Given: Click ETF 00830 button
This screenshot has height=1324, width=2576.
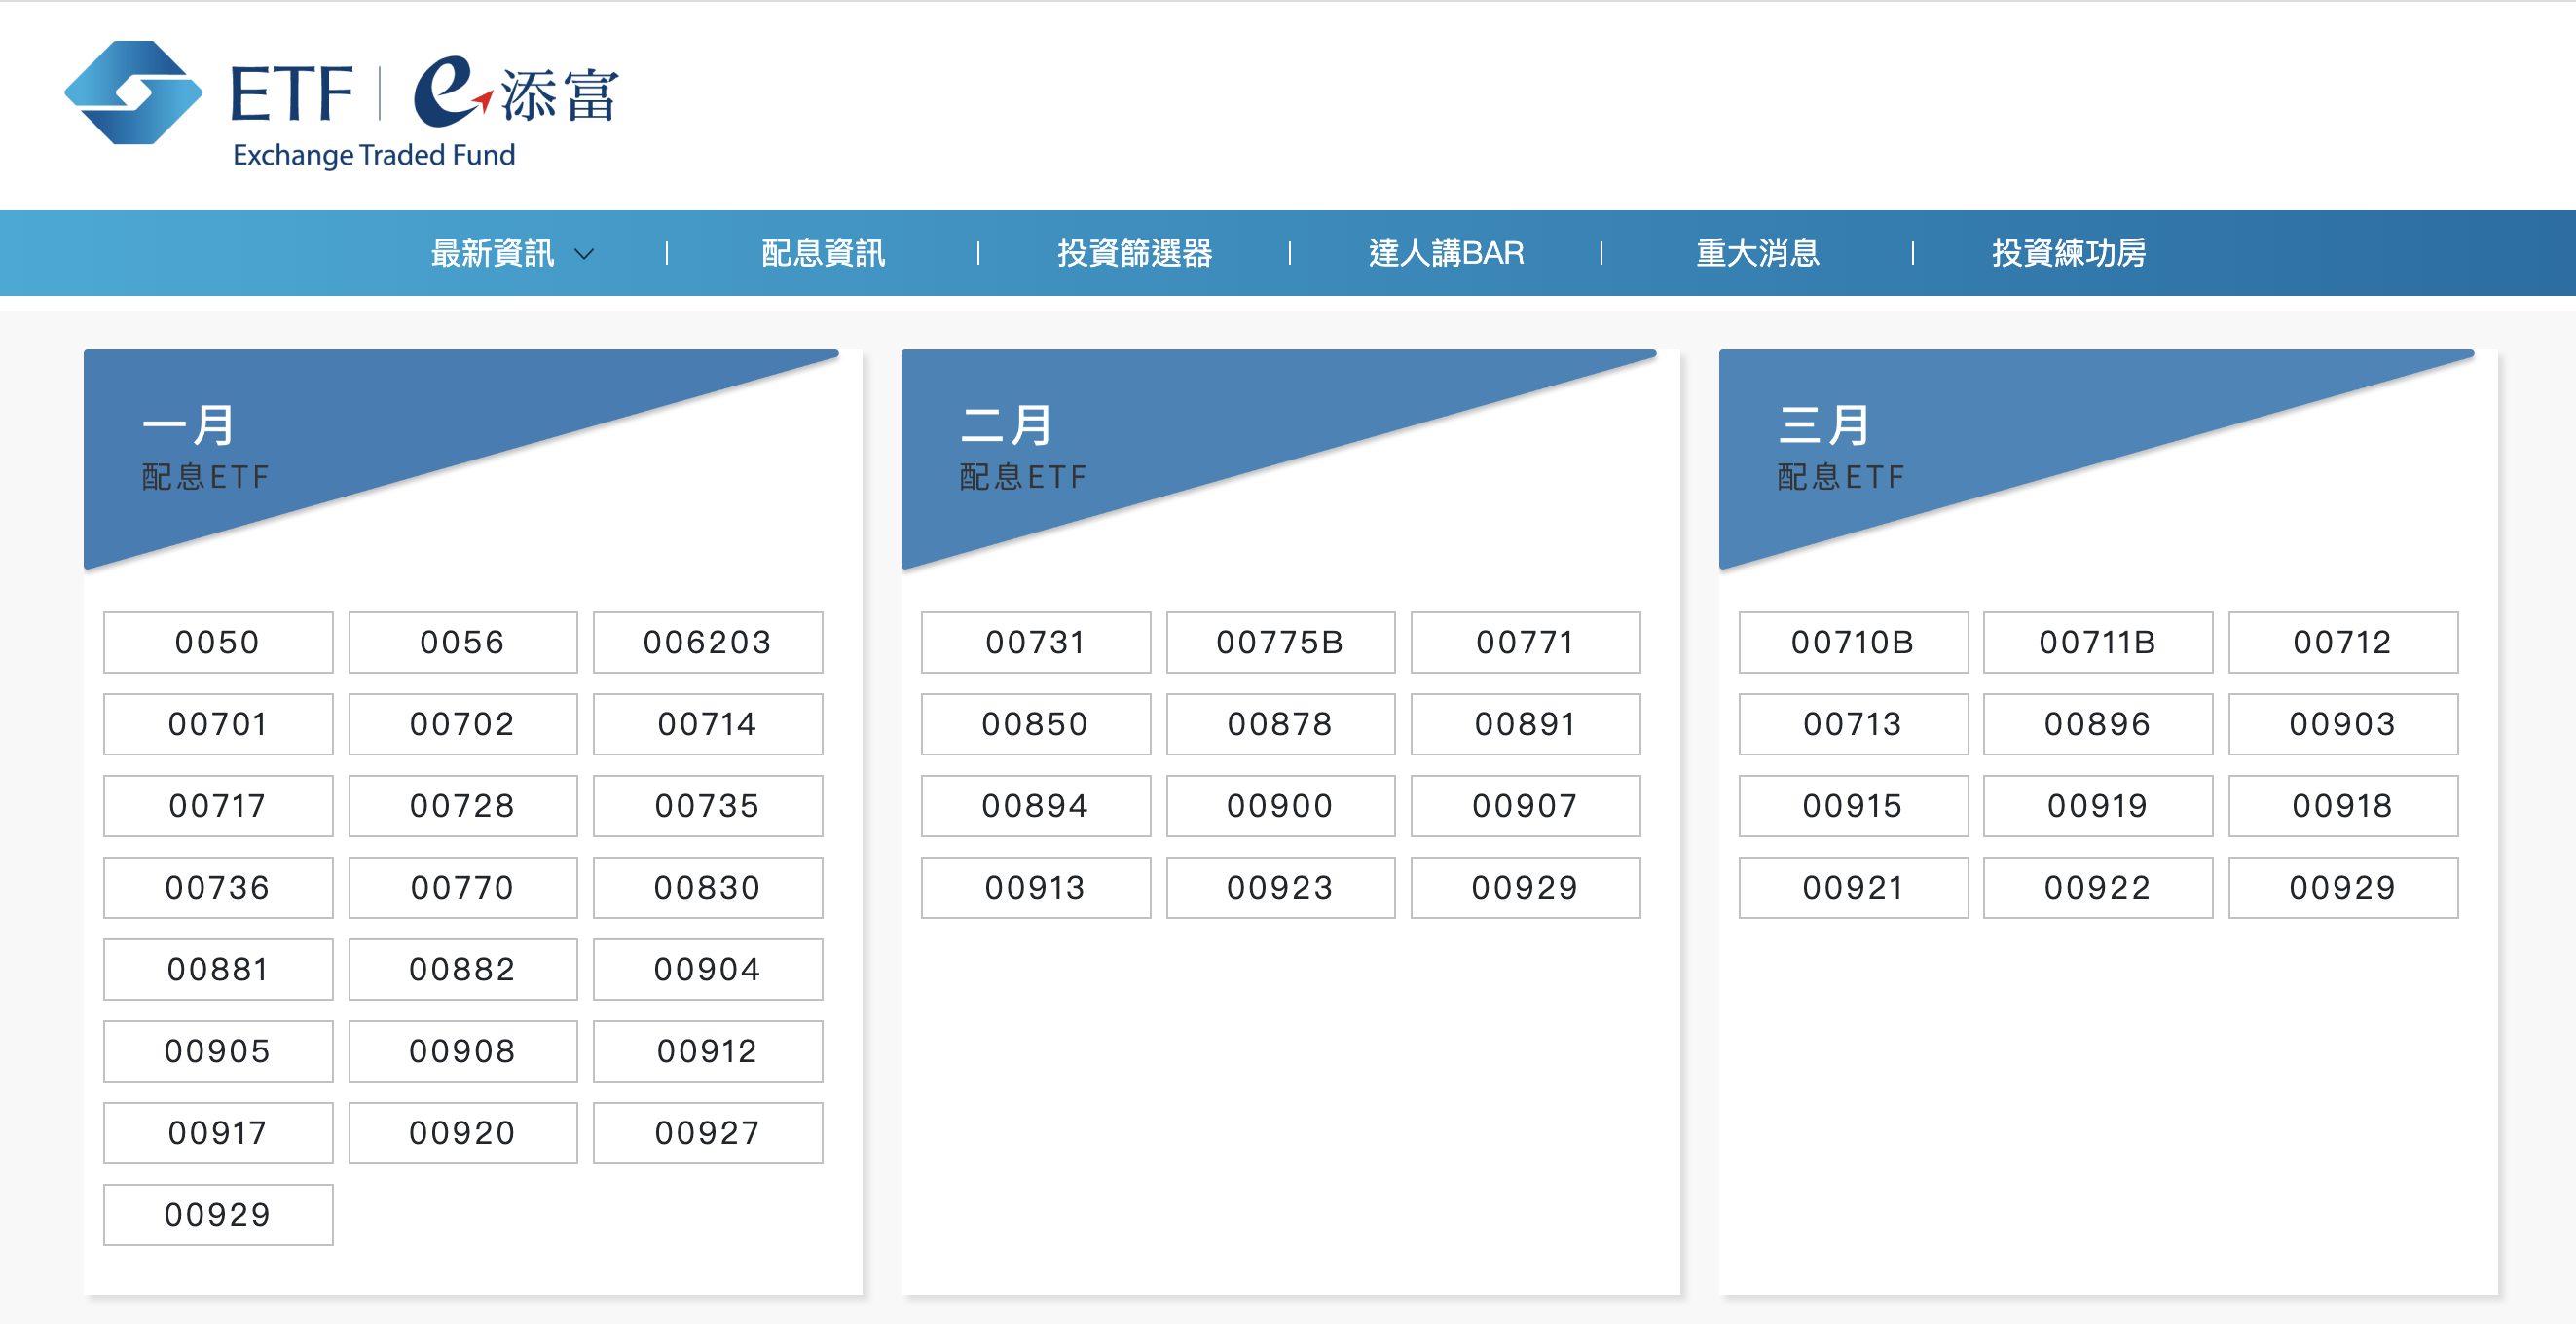Looking at the screenshot, I should point(708,888).
